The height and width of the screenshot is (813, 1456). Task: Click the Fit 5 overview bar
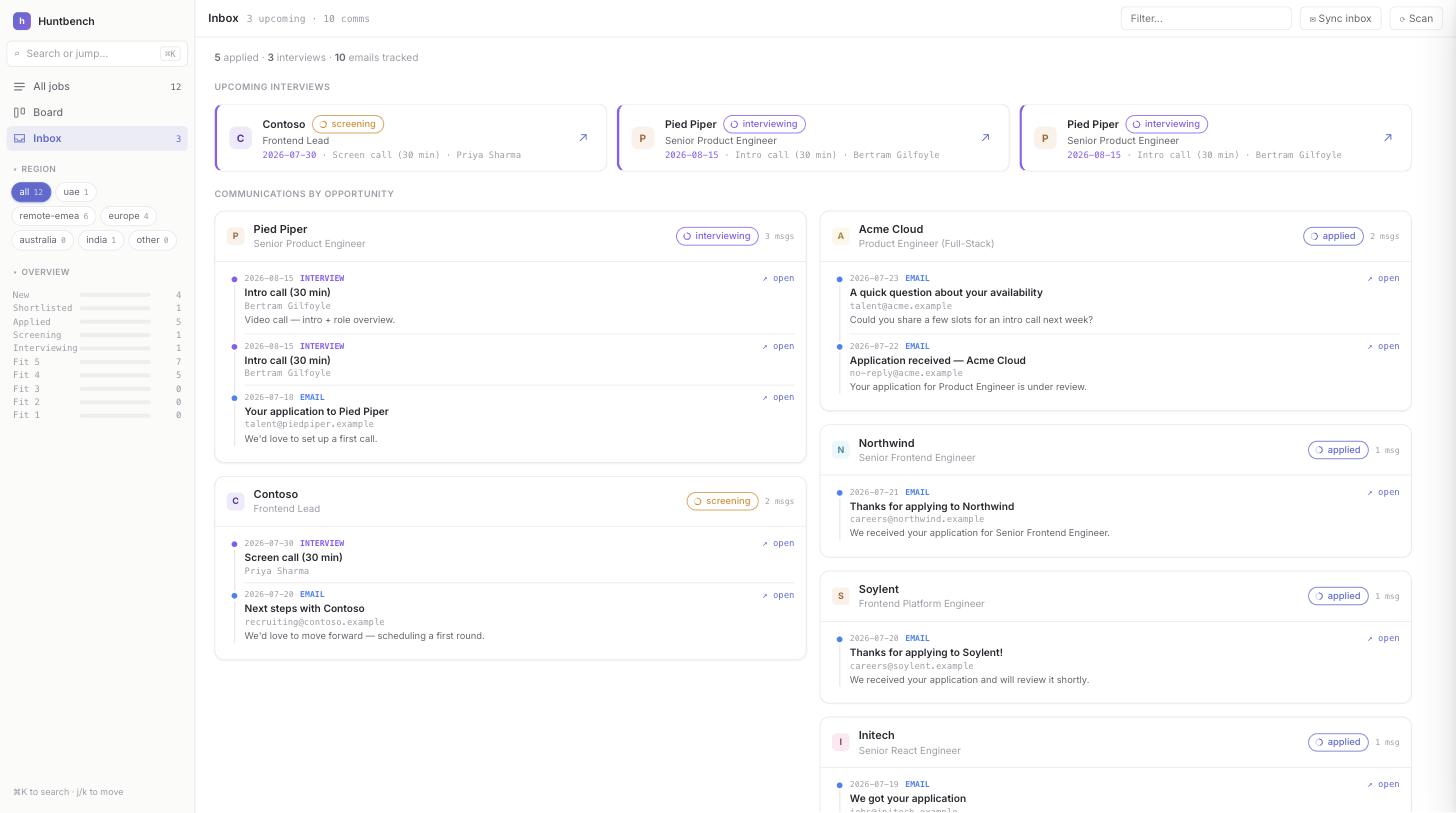pos(115,362)
